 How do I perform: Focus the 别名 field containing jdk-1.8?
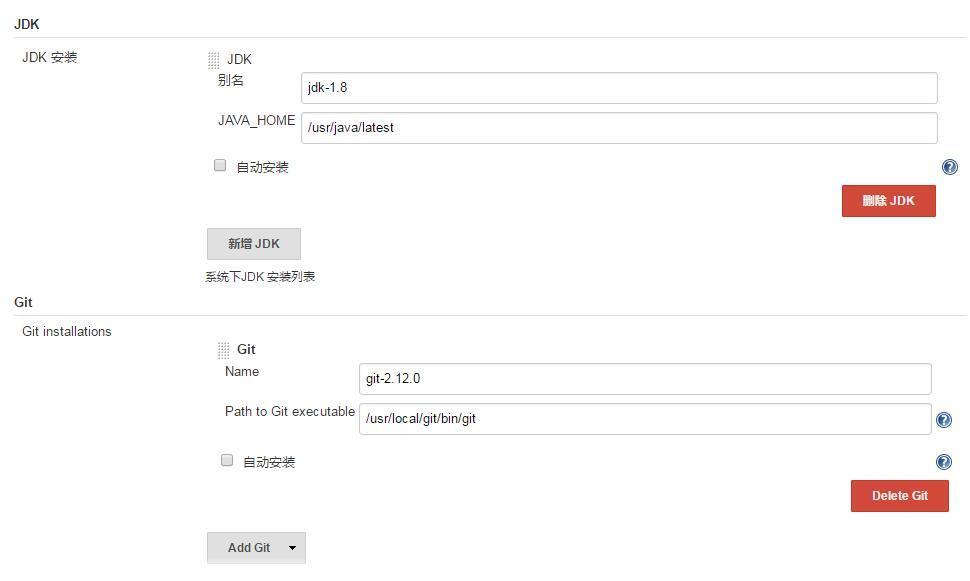tap(618, 88)
